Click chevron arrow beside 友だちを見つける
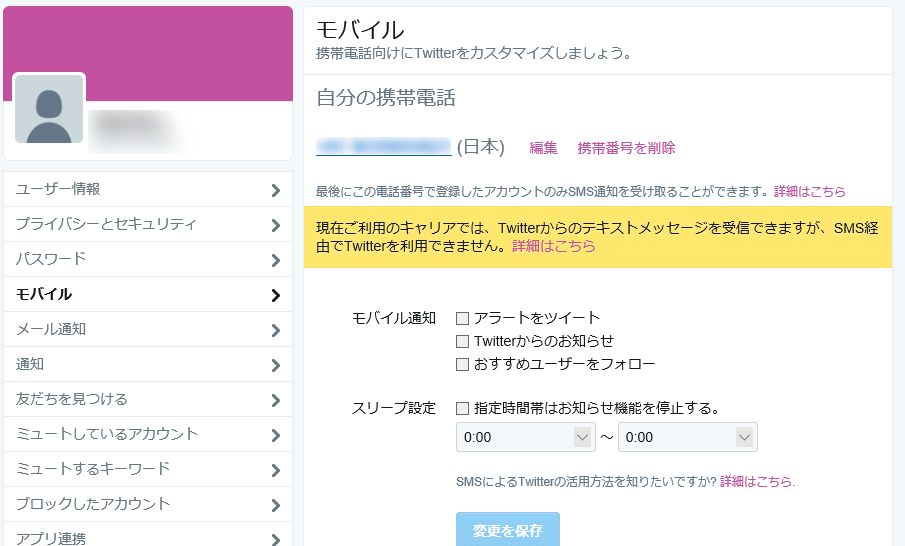The width and height of the screenshot is (905, 546). (275, 400)
